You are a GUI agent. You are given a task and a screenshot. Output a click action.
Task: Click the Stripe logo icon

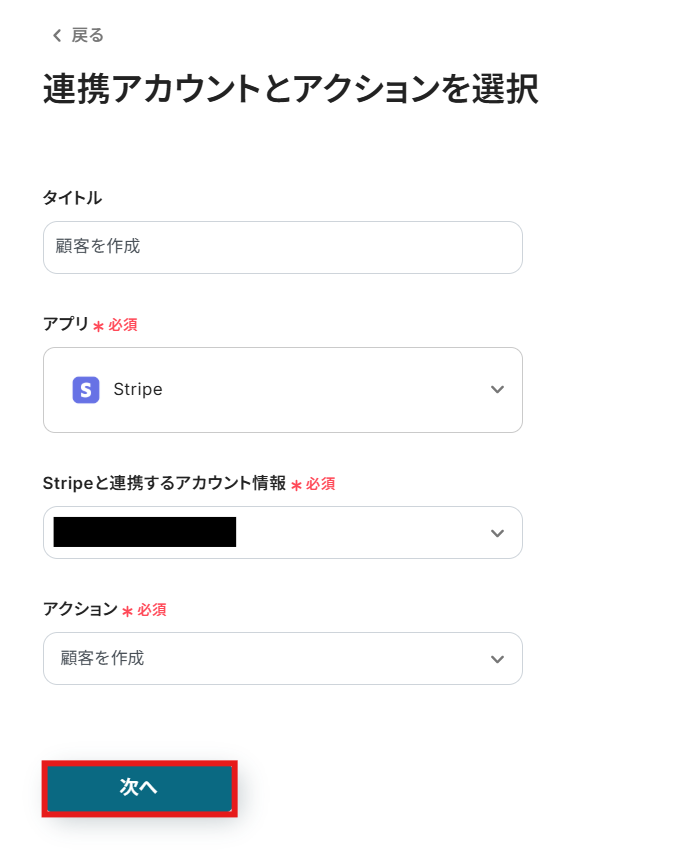click(86, 390)
